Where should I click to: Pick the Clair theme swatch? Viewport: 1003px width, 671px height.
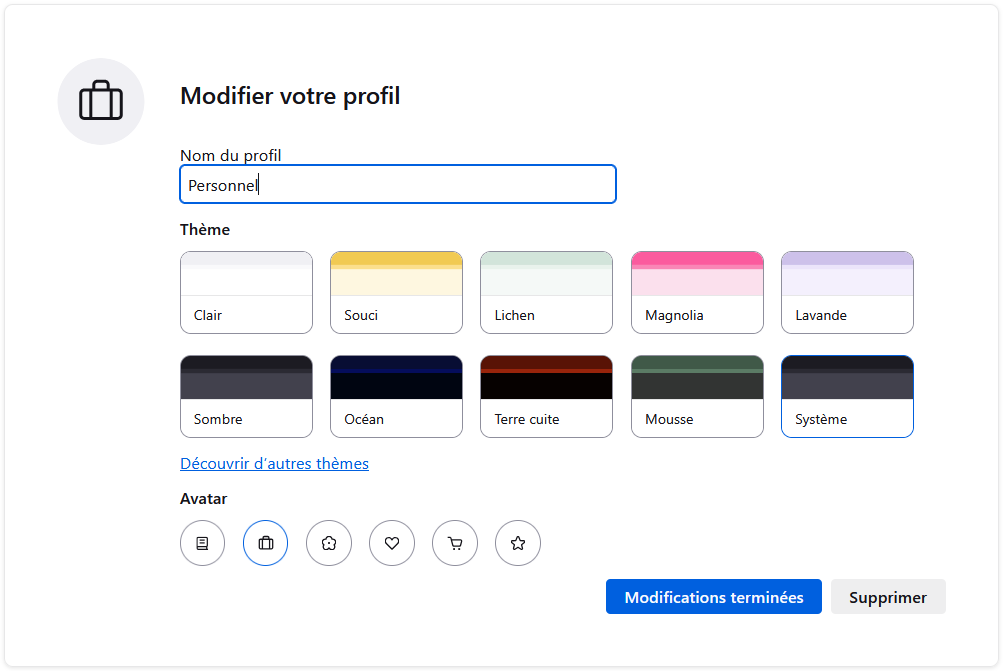point(246,292)
